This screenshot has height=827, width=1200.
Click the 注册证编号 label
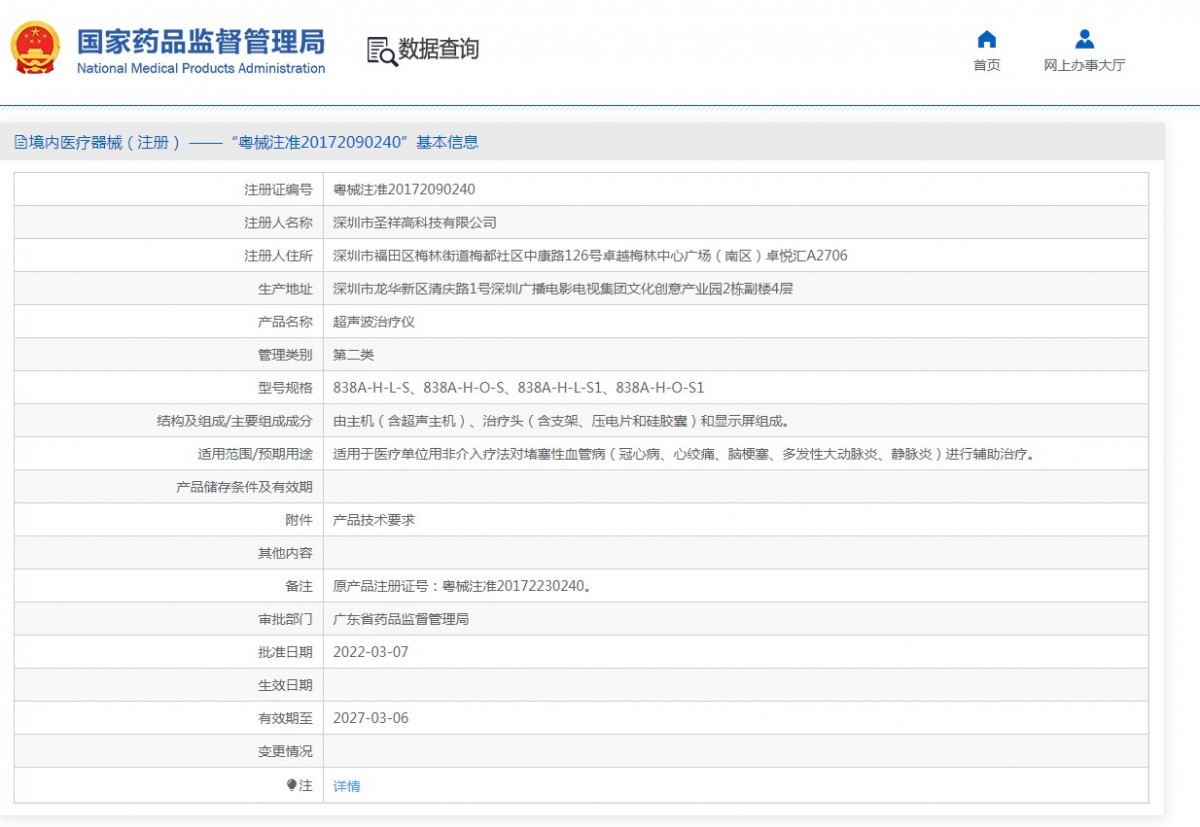point(278,189)
